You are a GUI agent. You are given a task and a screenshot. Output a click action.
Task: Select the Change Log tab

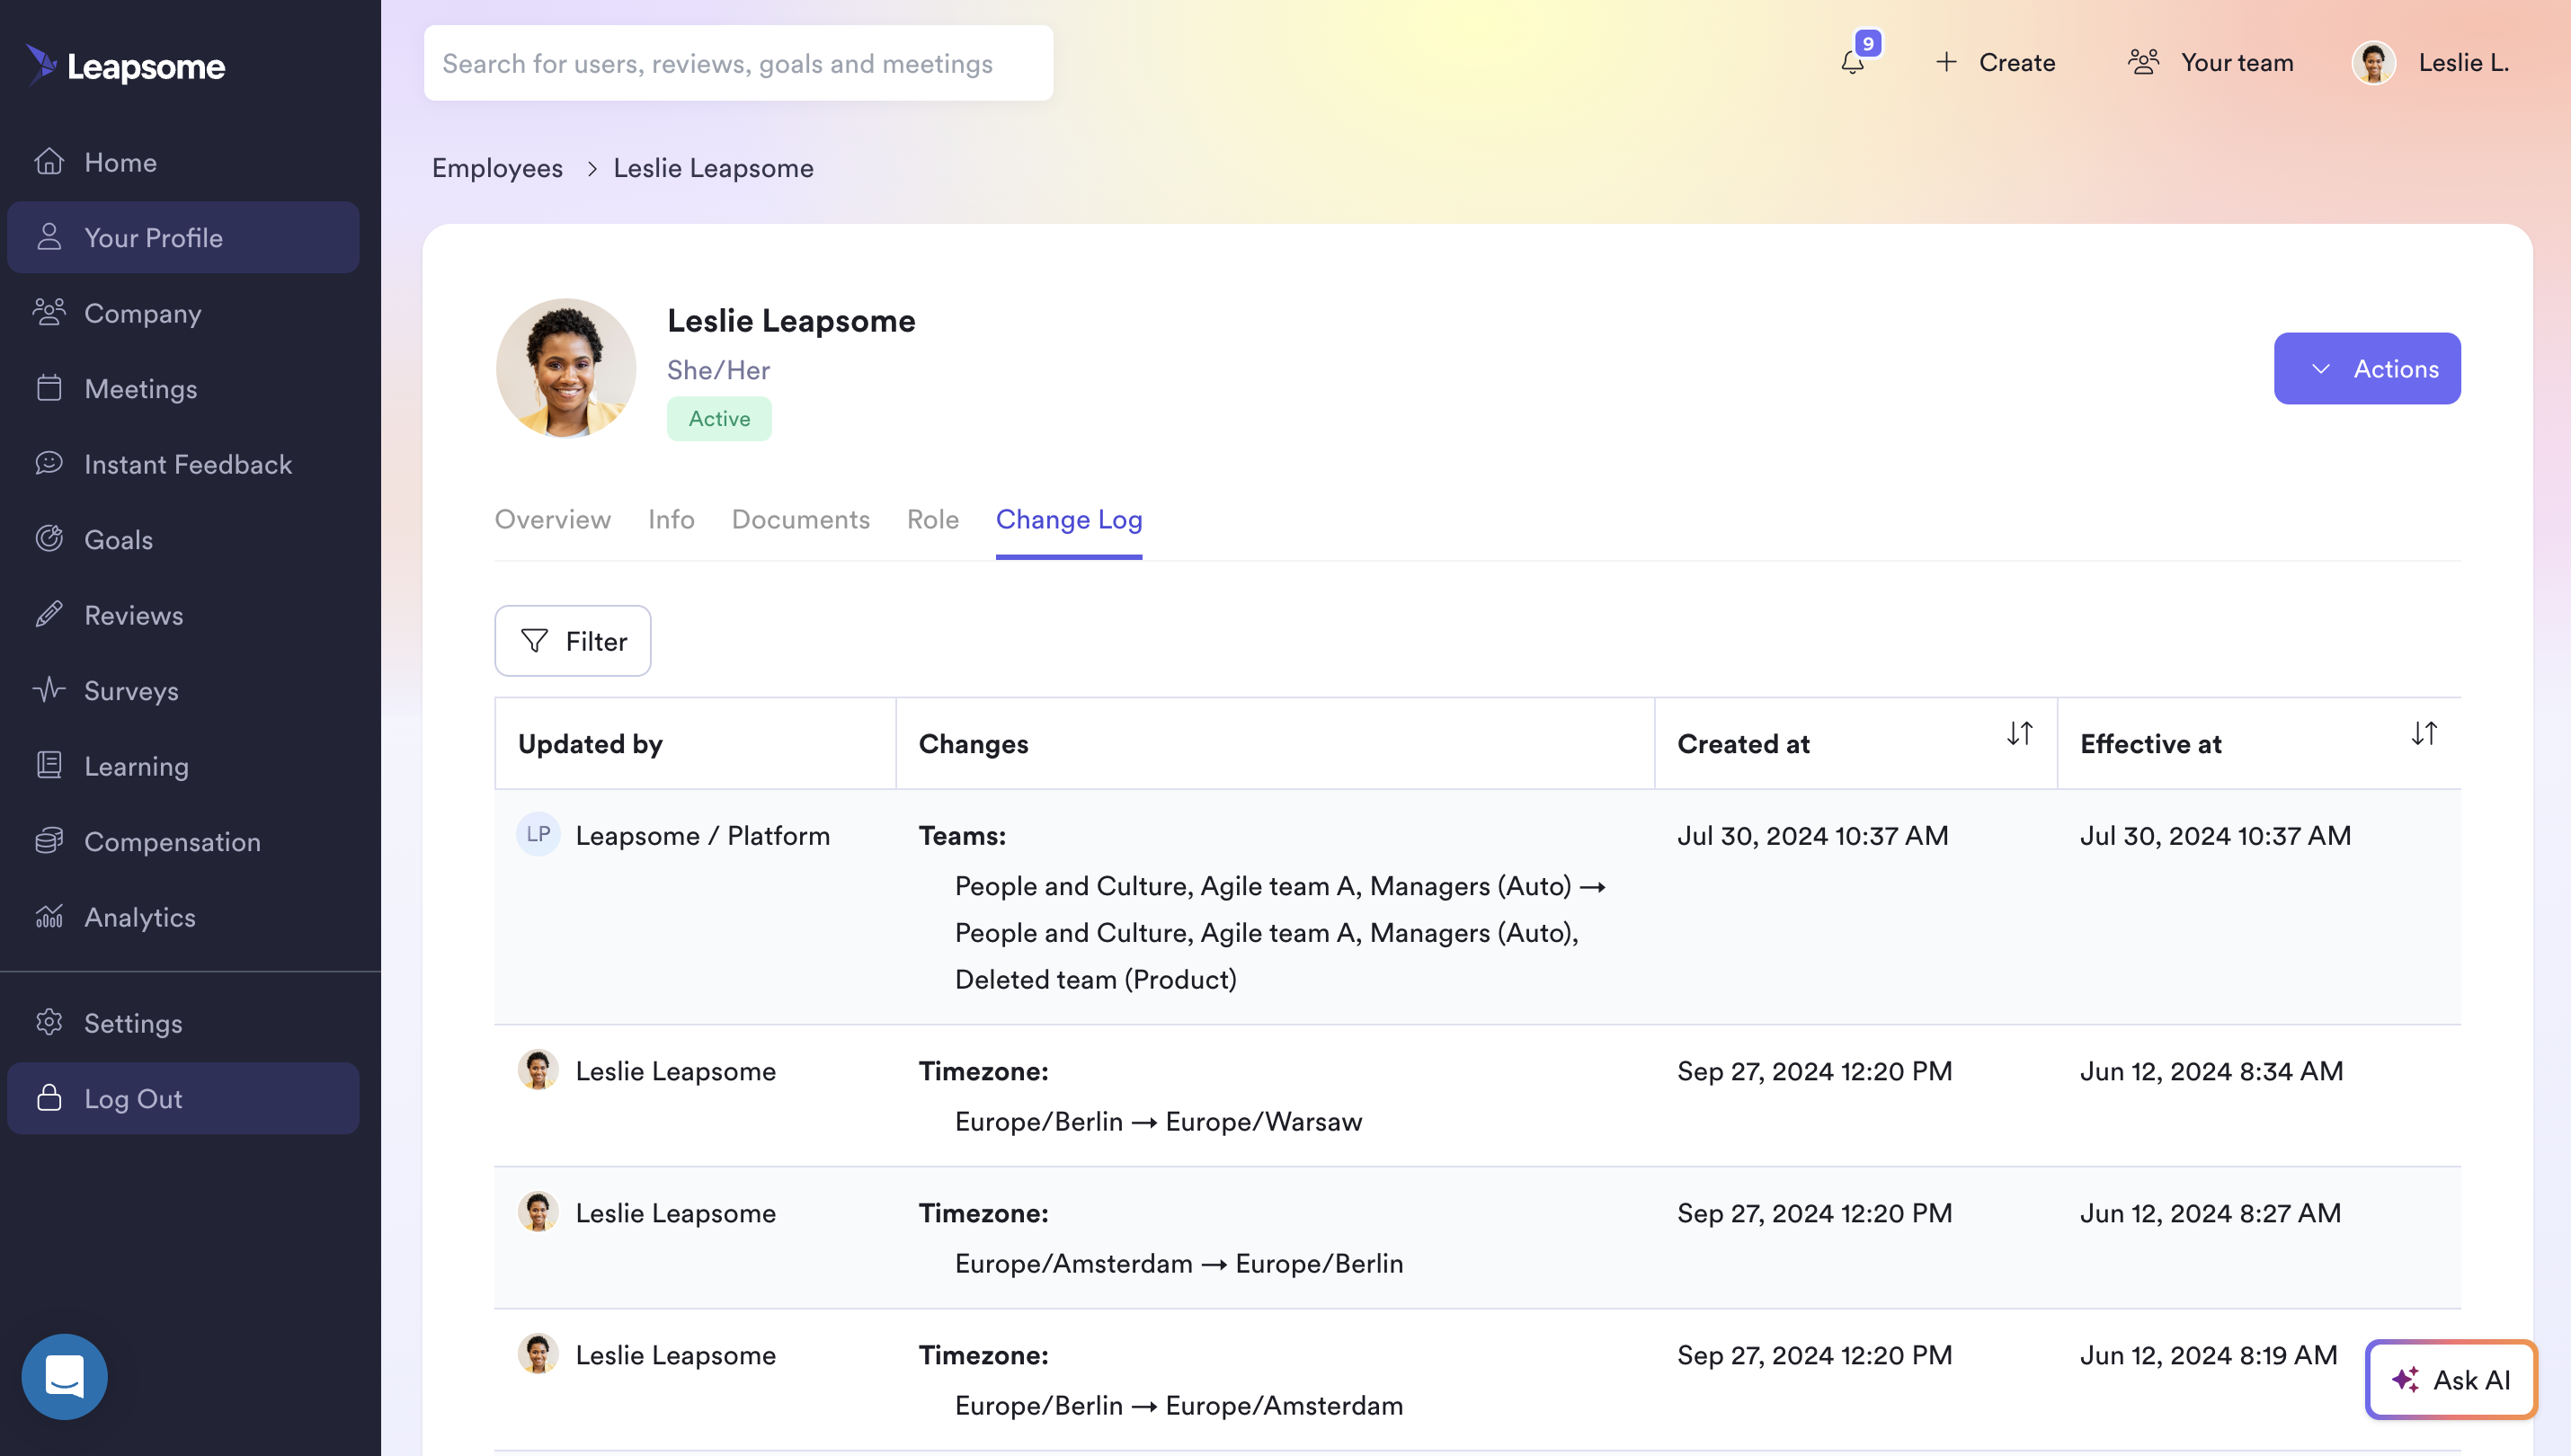1069,519
